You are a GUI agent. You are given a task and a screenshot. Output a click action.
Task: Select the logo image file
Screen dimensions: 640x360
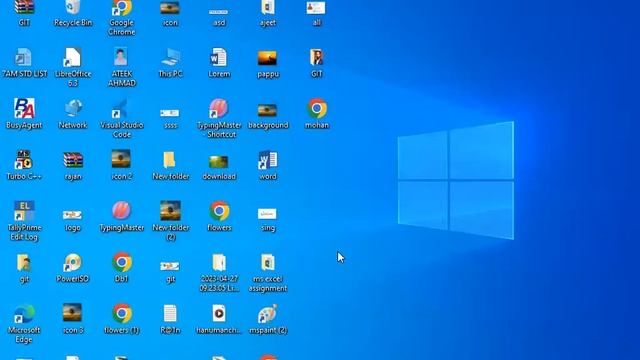coord(73,220)
